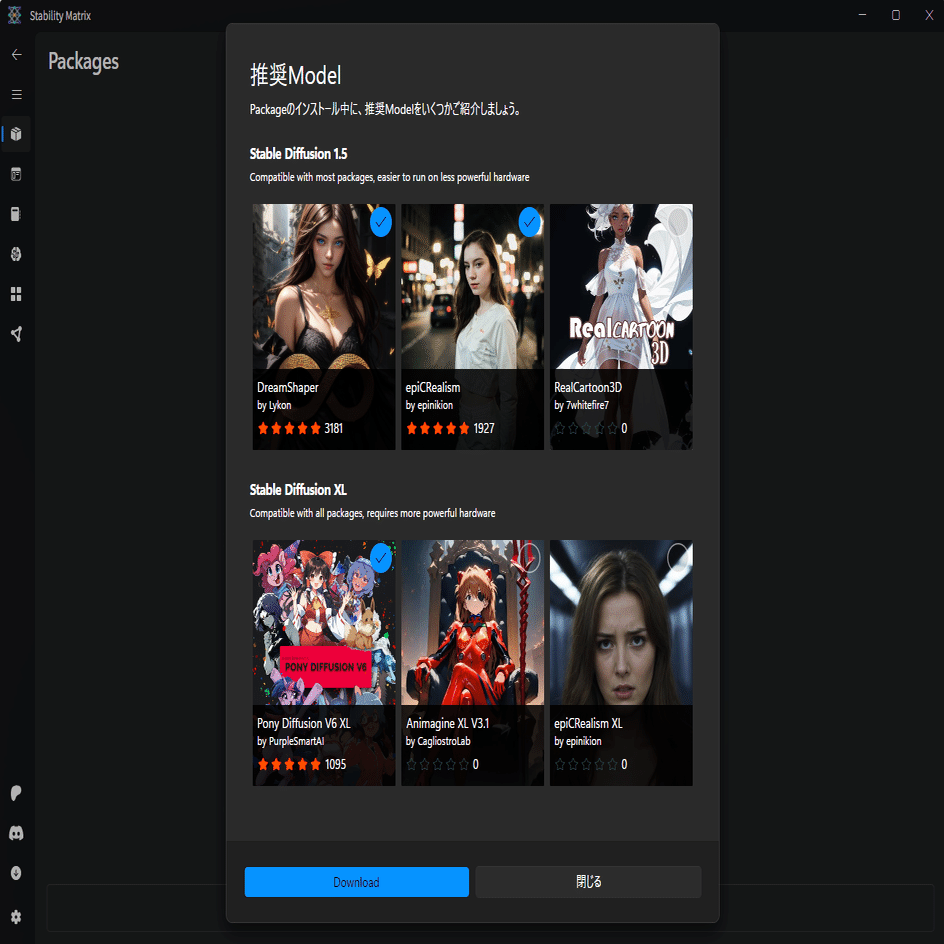Minimize the Stability Matrix window
This screenshot has height=944, width=944.
pyautogui.click(x=862, y=15)
